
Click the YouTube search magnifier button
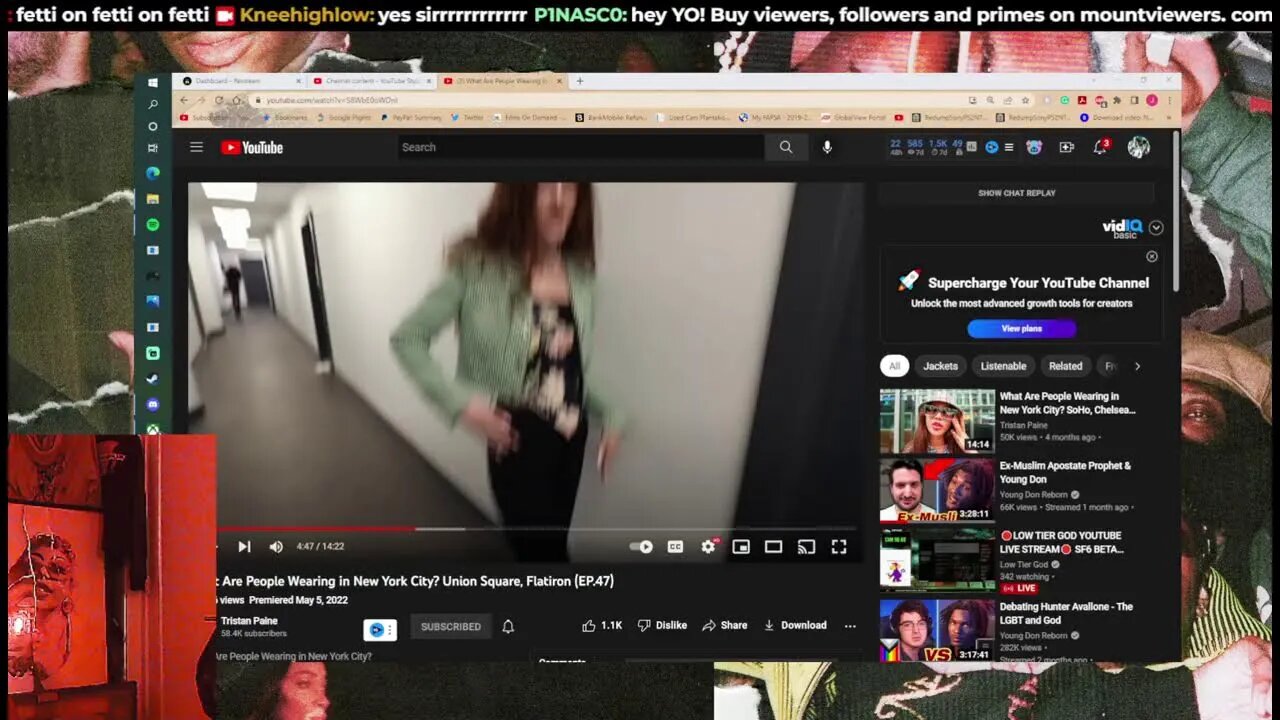pos(786,147)
